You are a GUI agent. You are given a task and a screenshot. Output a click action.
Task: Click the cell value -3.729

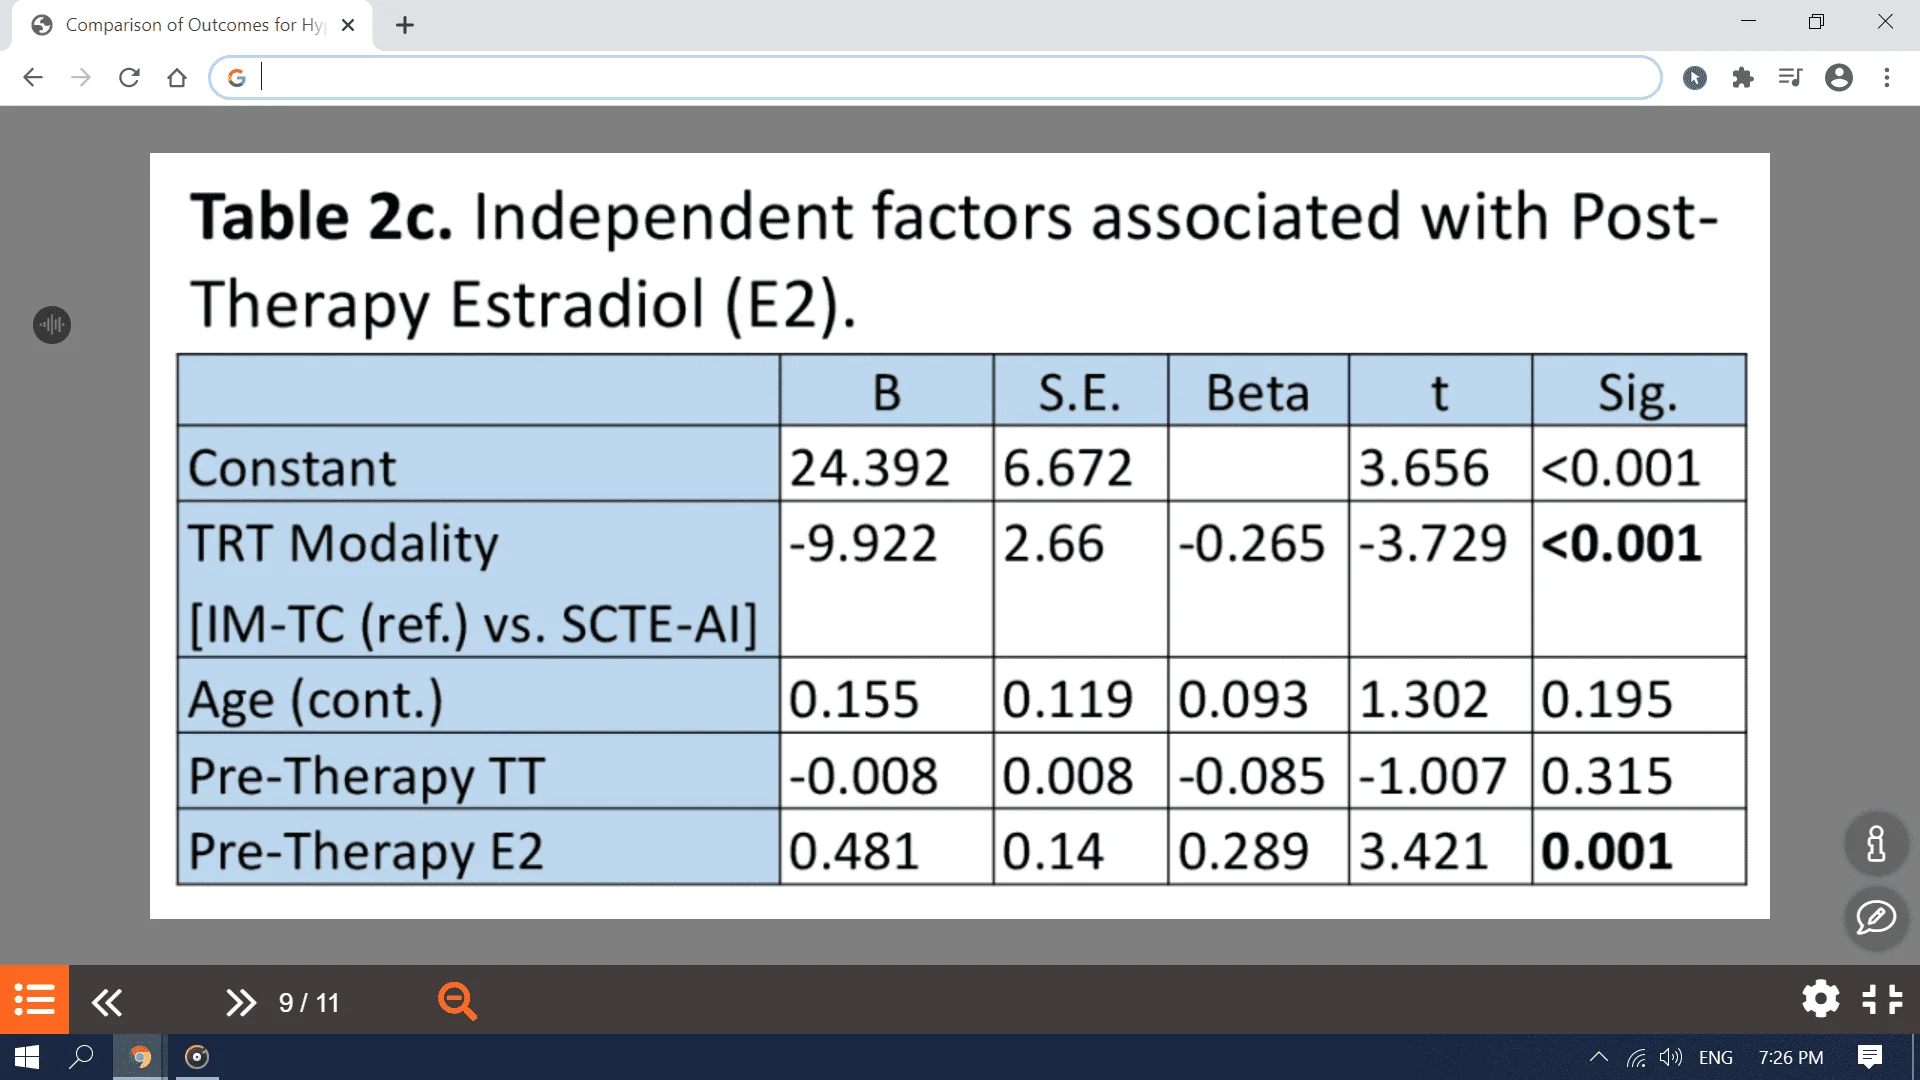pyautogui.click(x=1433, y=544)
